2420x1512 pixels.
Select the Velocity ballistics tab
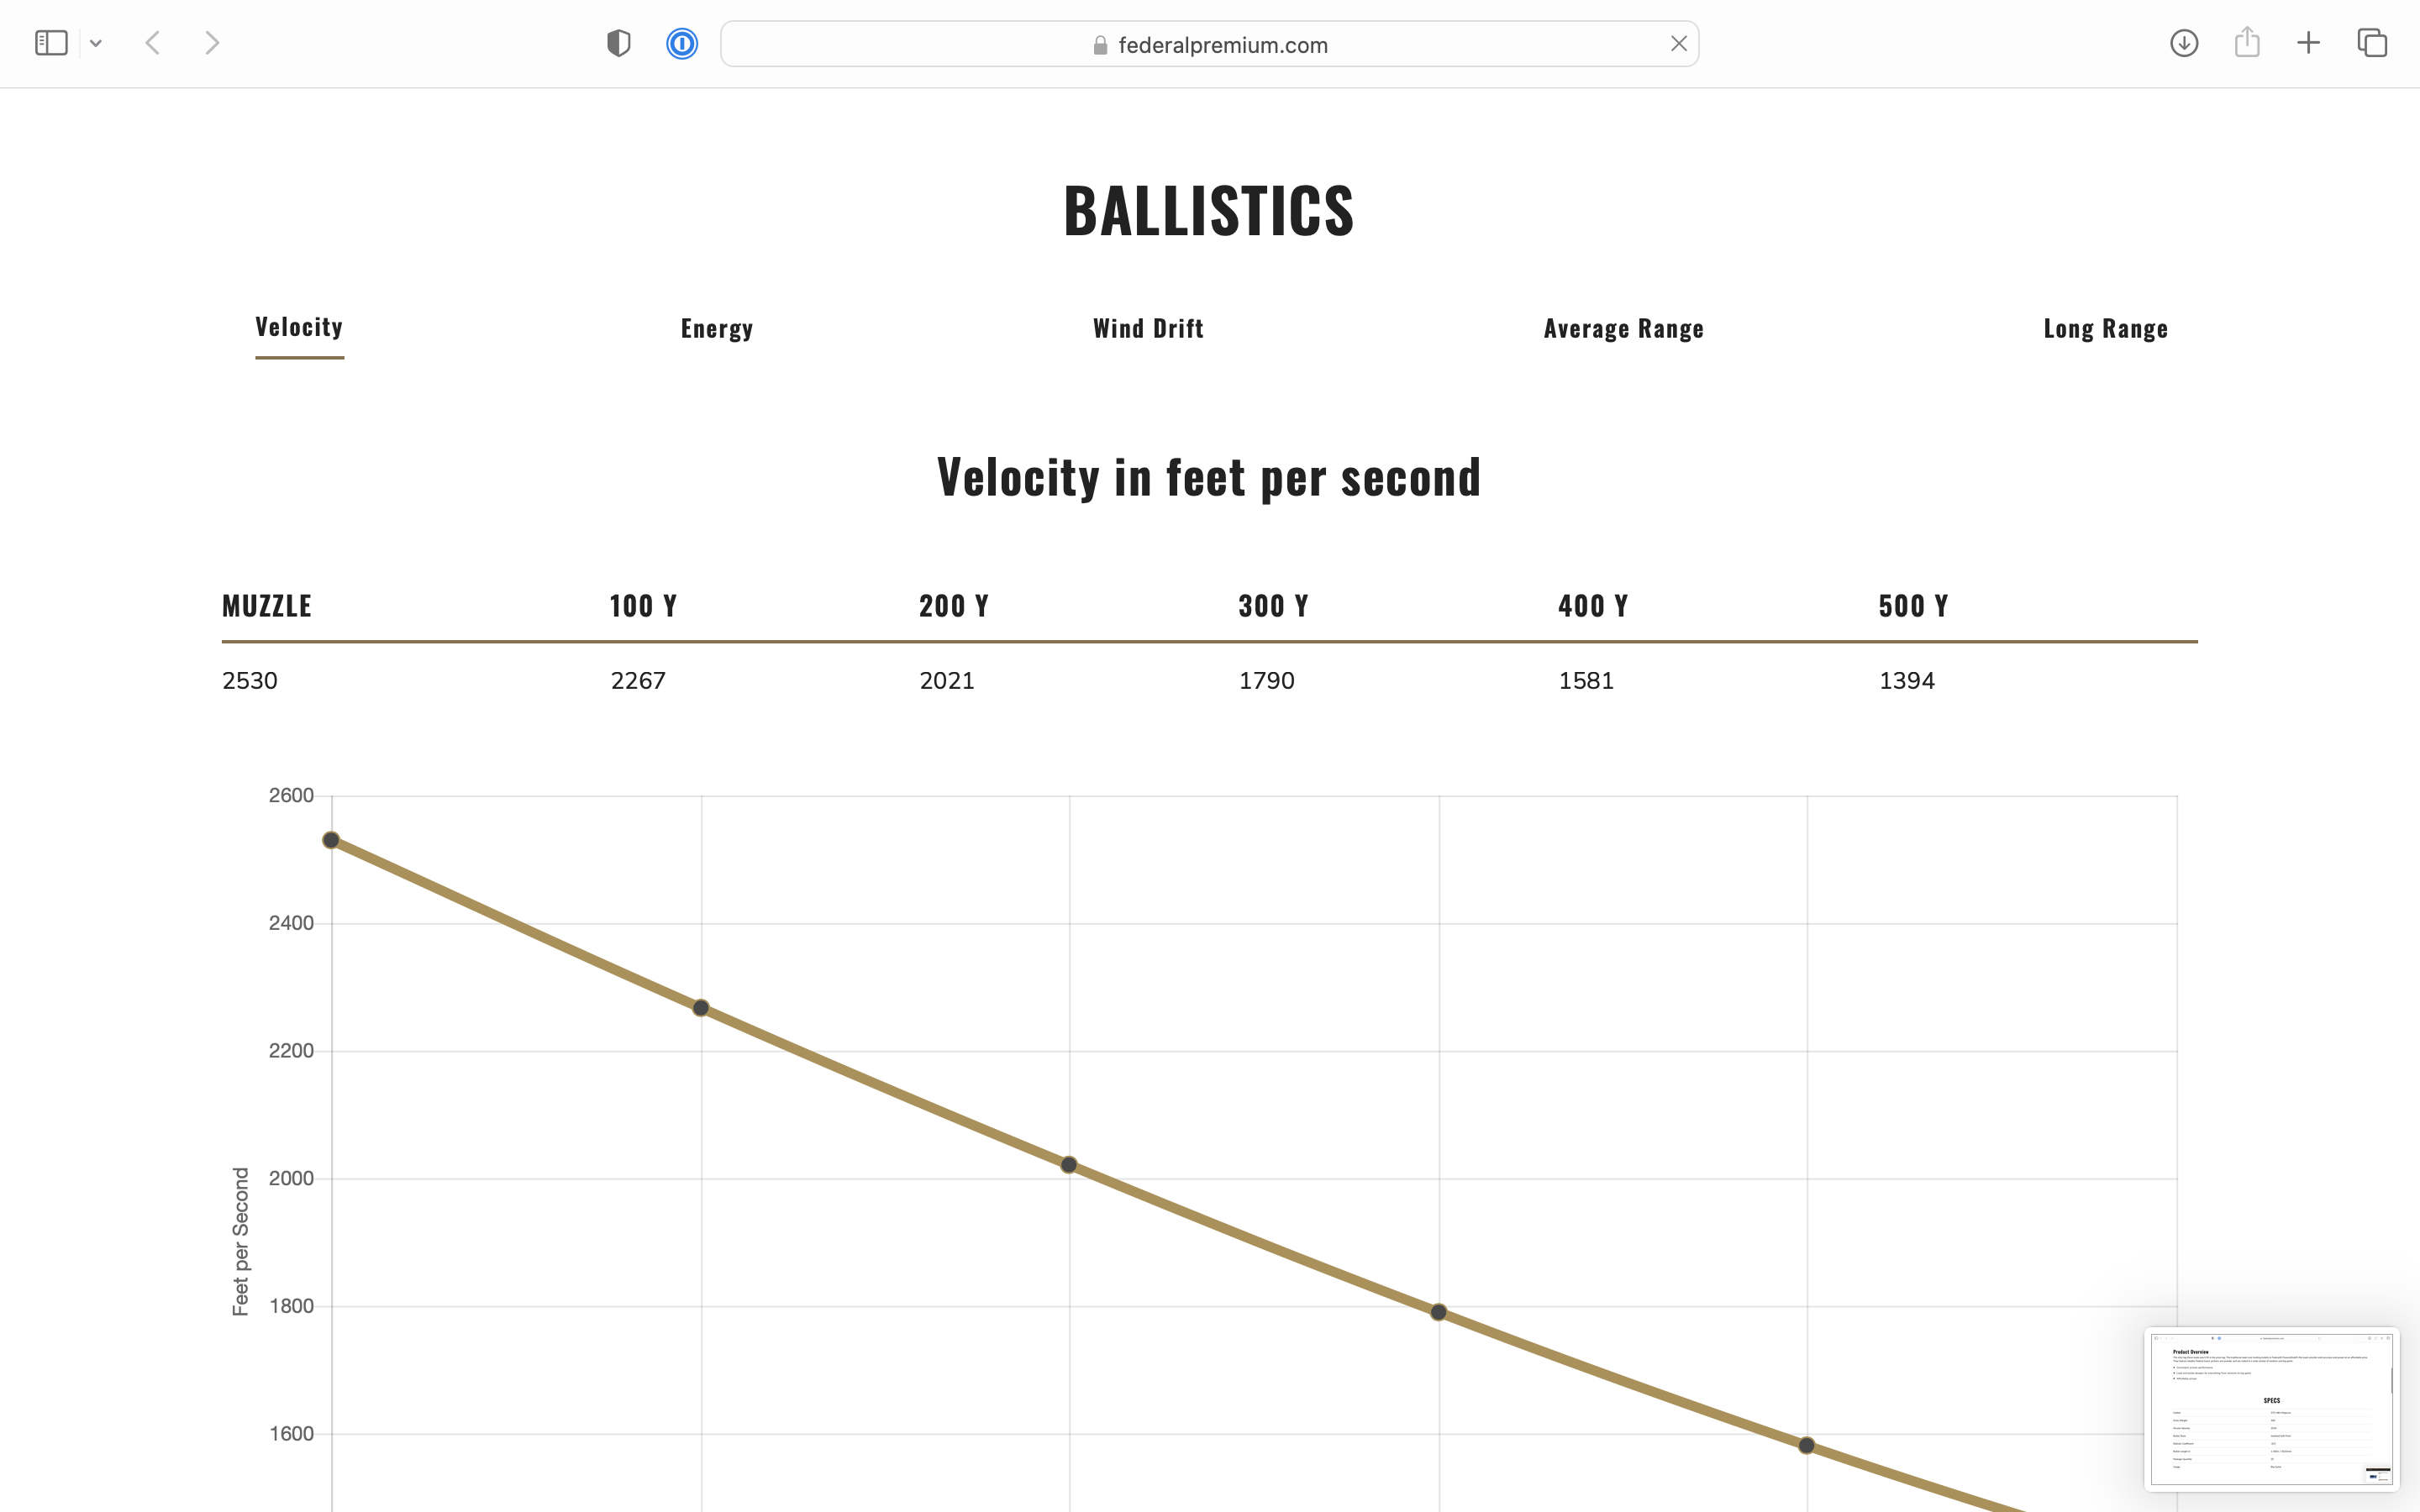299,327
